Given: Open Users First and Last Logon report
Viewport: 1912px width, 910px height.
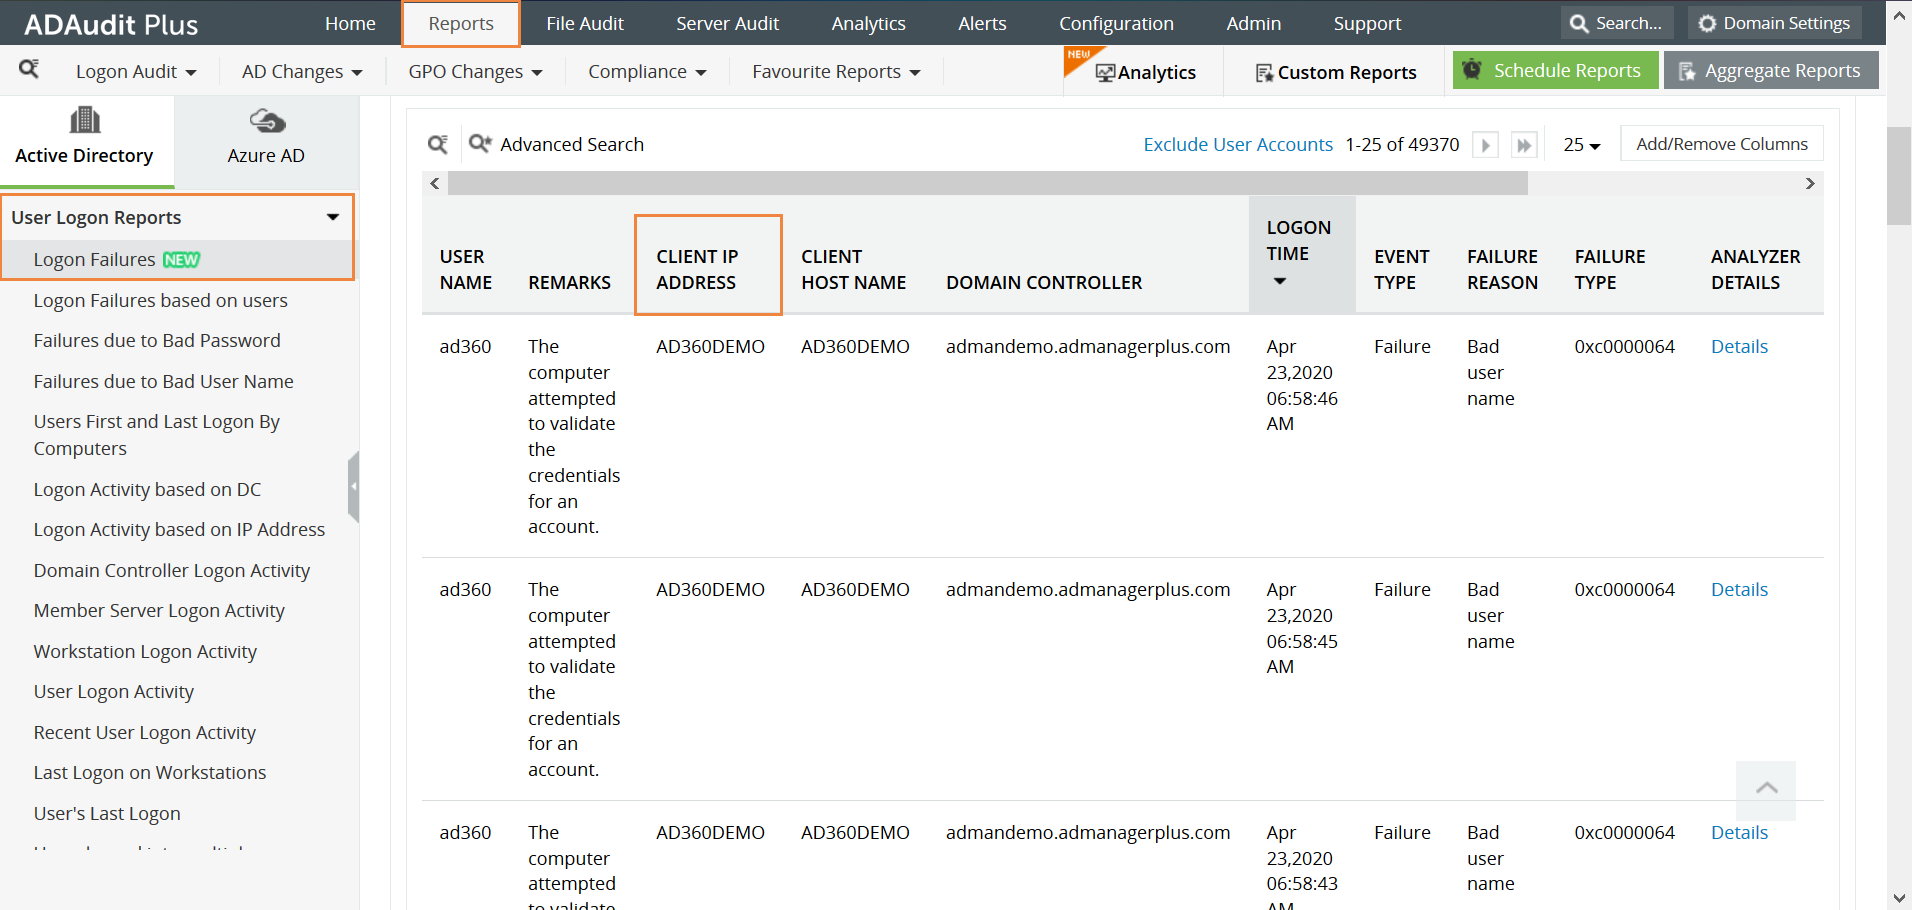Looking at the screenshot, I should tap(157, 435).
